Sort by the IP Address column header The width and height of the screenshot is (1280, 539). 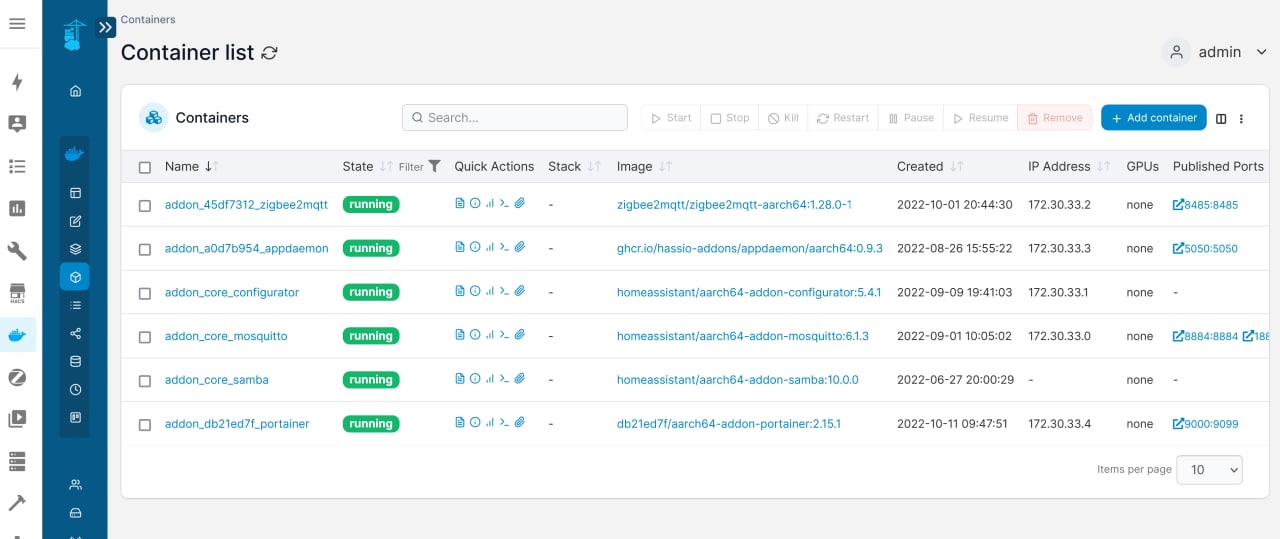point(1069,166)
